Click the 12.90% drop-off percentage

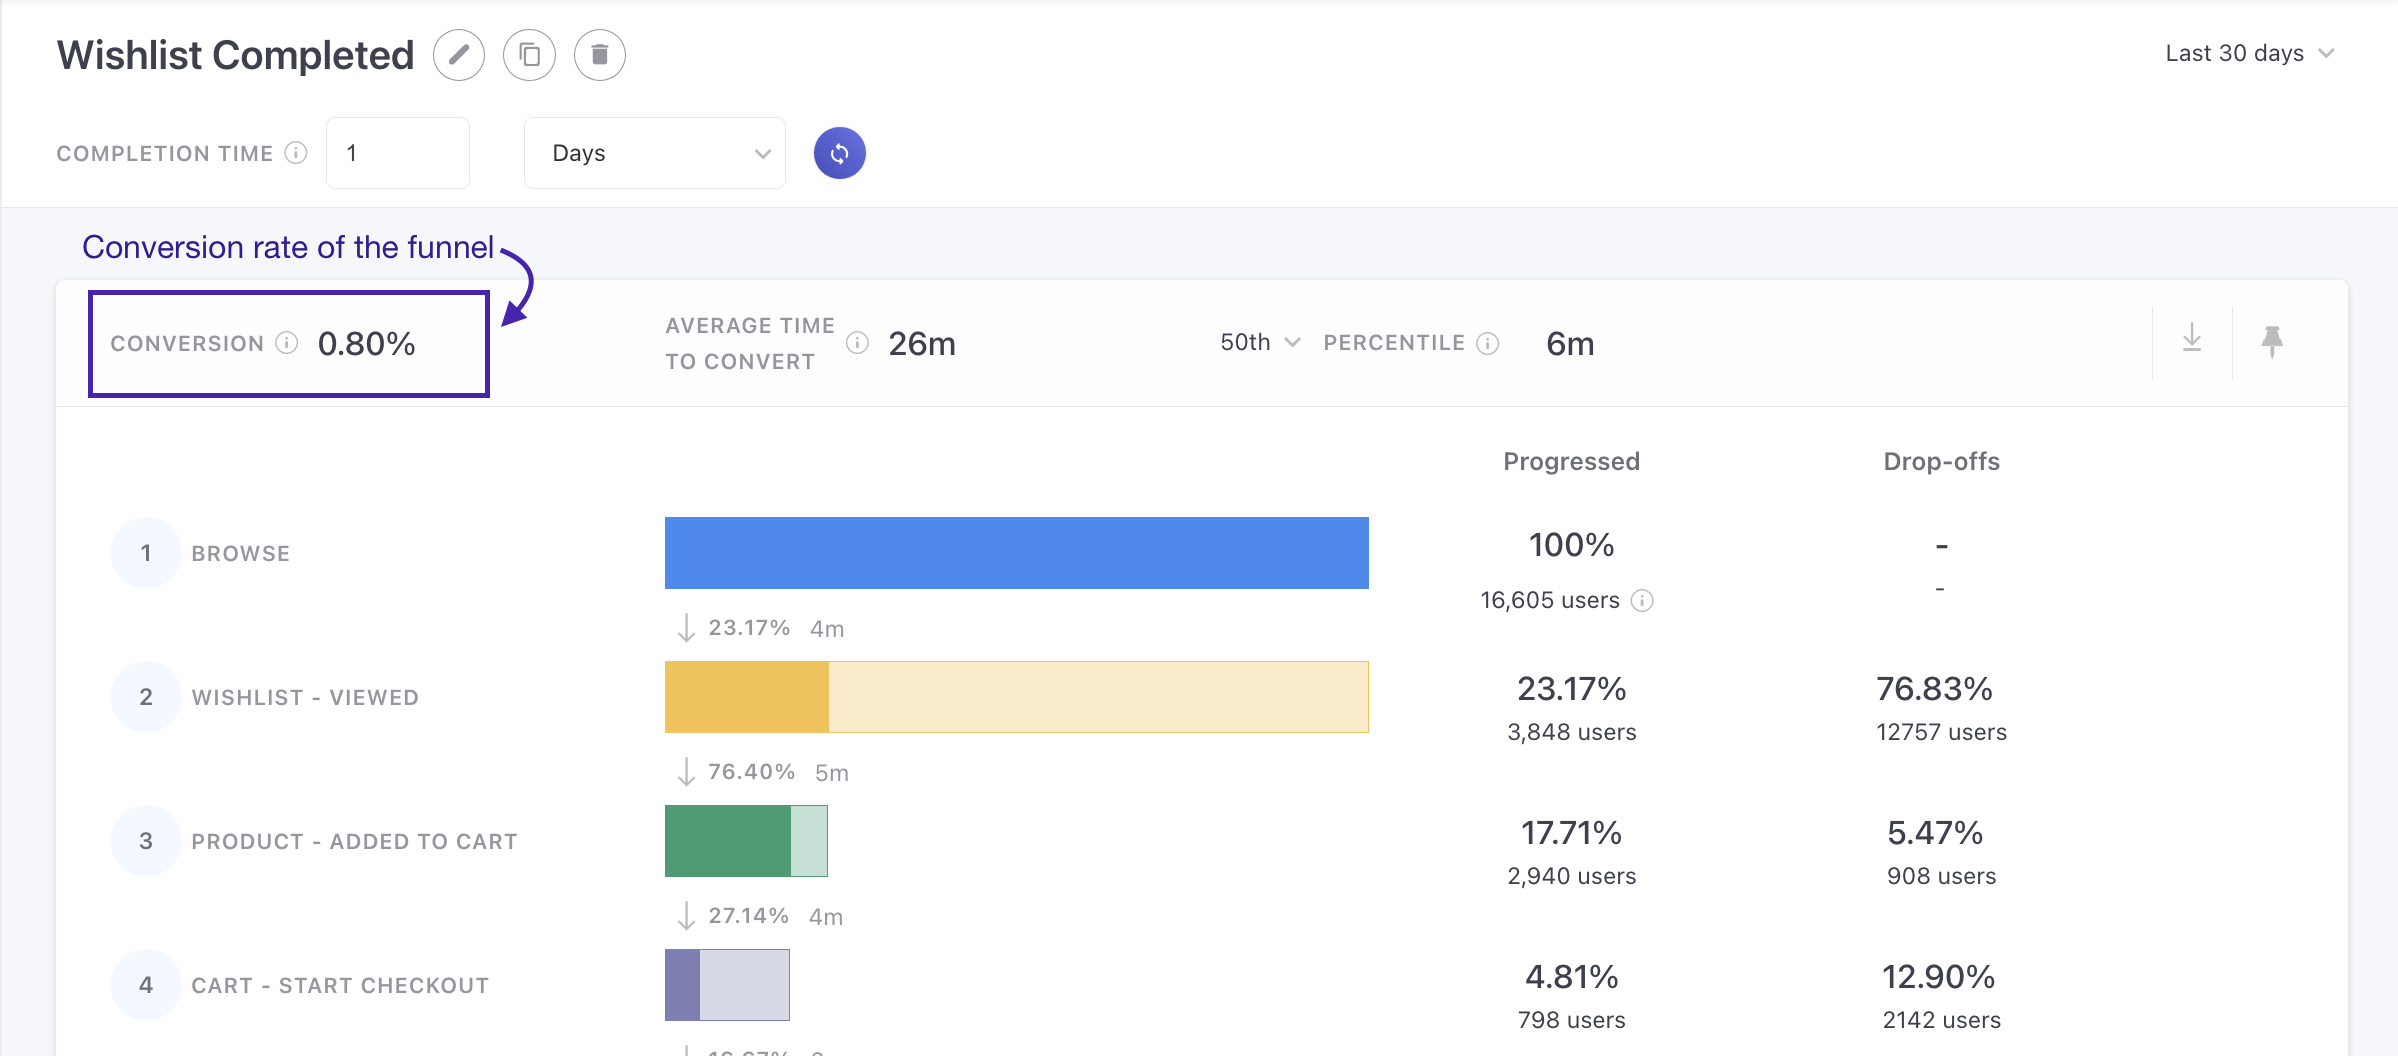[1938, 977]
